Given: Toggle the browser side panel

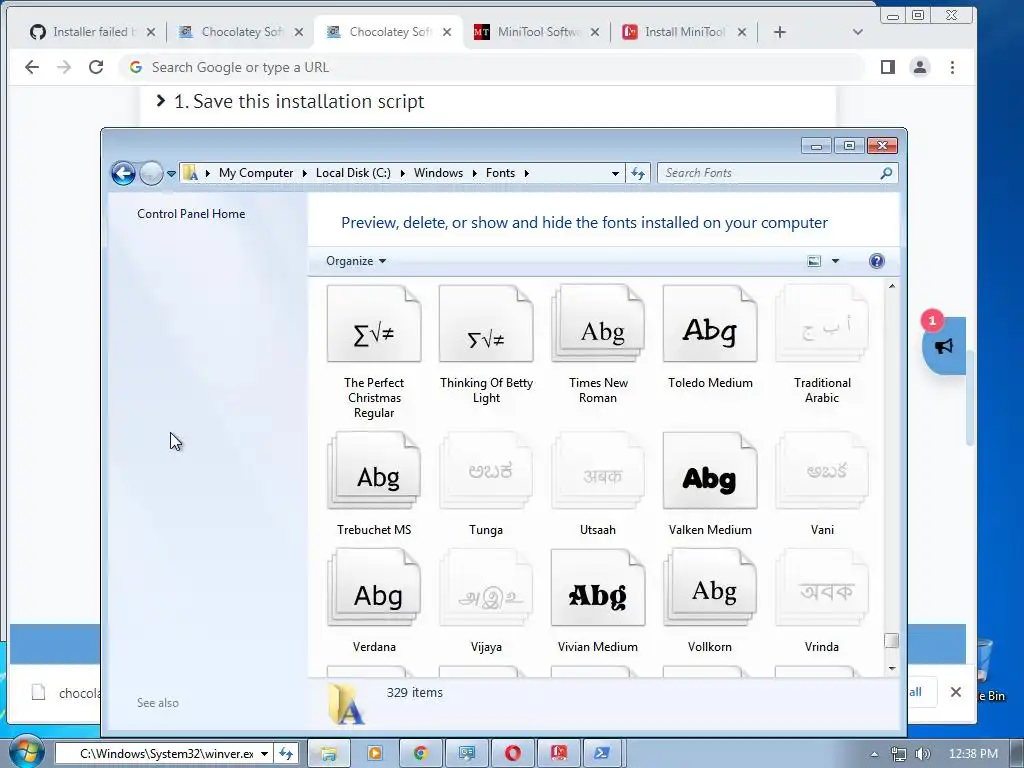Looking at the screenshot, I should pos(888,67).
